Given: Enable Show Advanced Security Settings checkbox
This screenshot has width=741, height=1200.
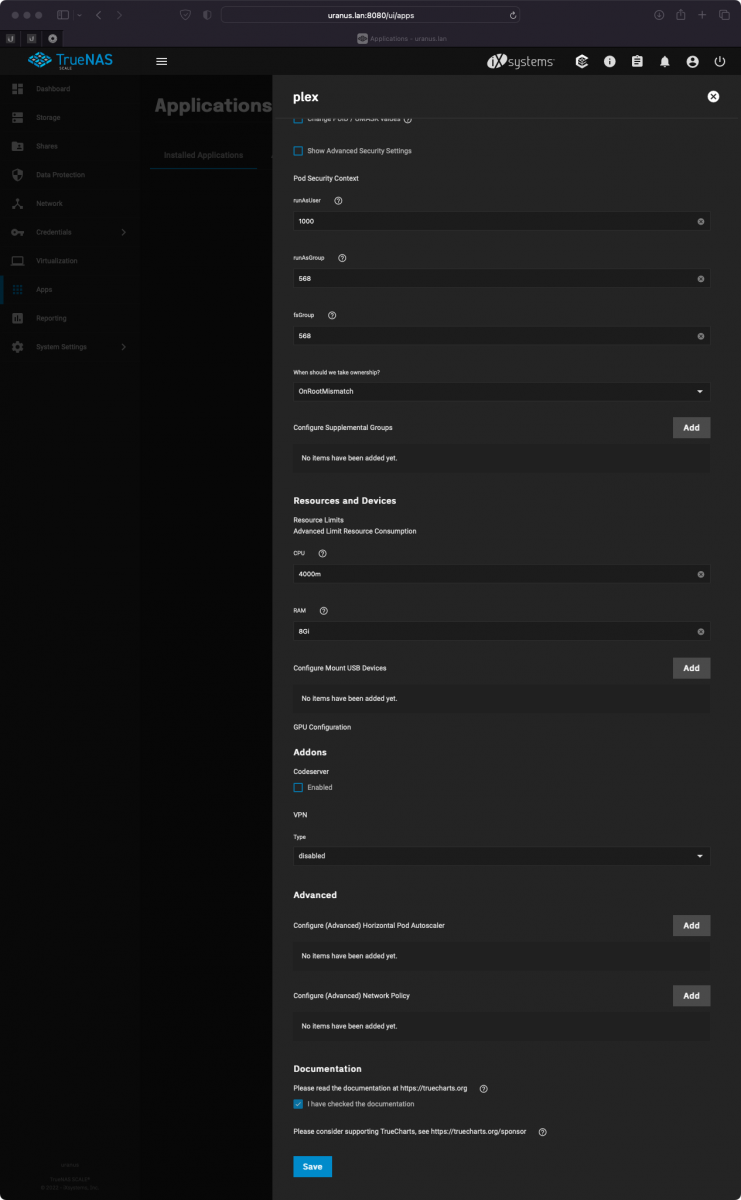Looking at the screenshot, I should click(x=298, y=151).
